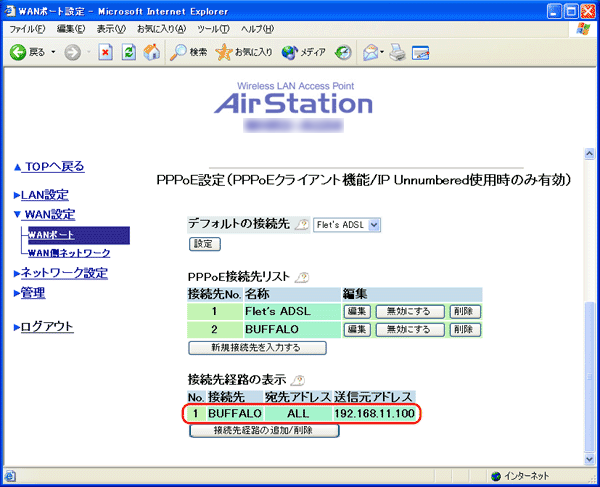This screenshot has height=487, width=600.
Task: Click the page icon in the status bar
Action: 10,476
